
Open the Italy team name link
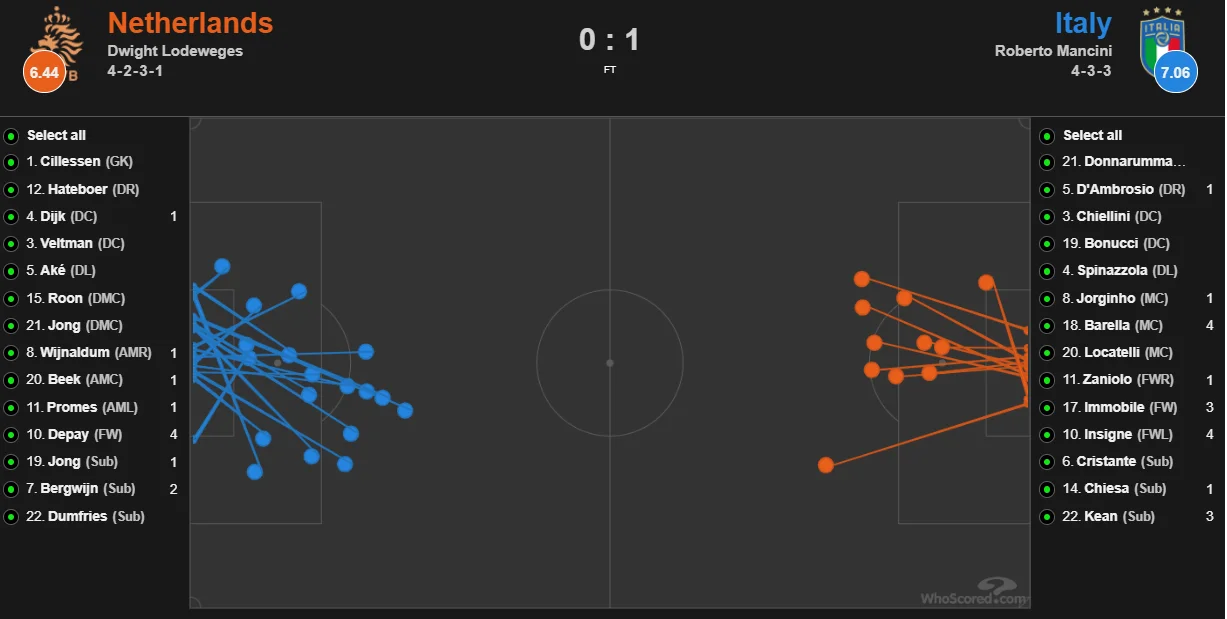tap(1082, 23)
